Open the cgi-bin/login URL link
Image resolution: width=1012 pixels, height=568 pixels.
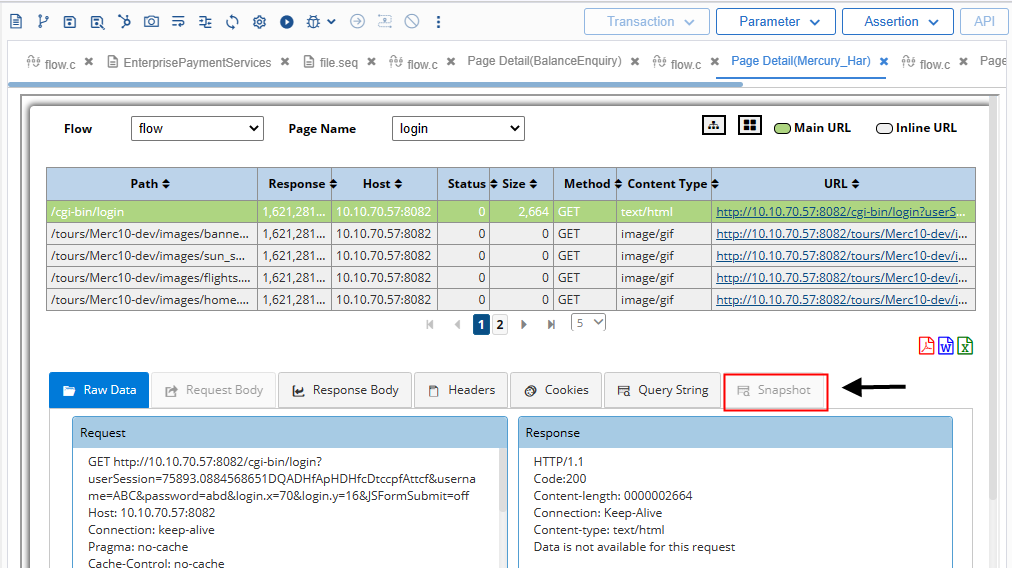coord(841,212)
